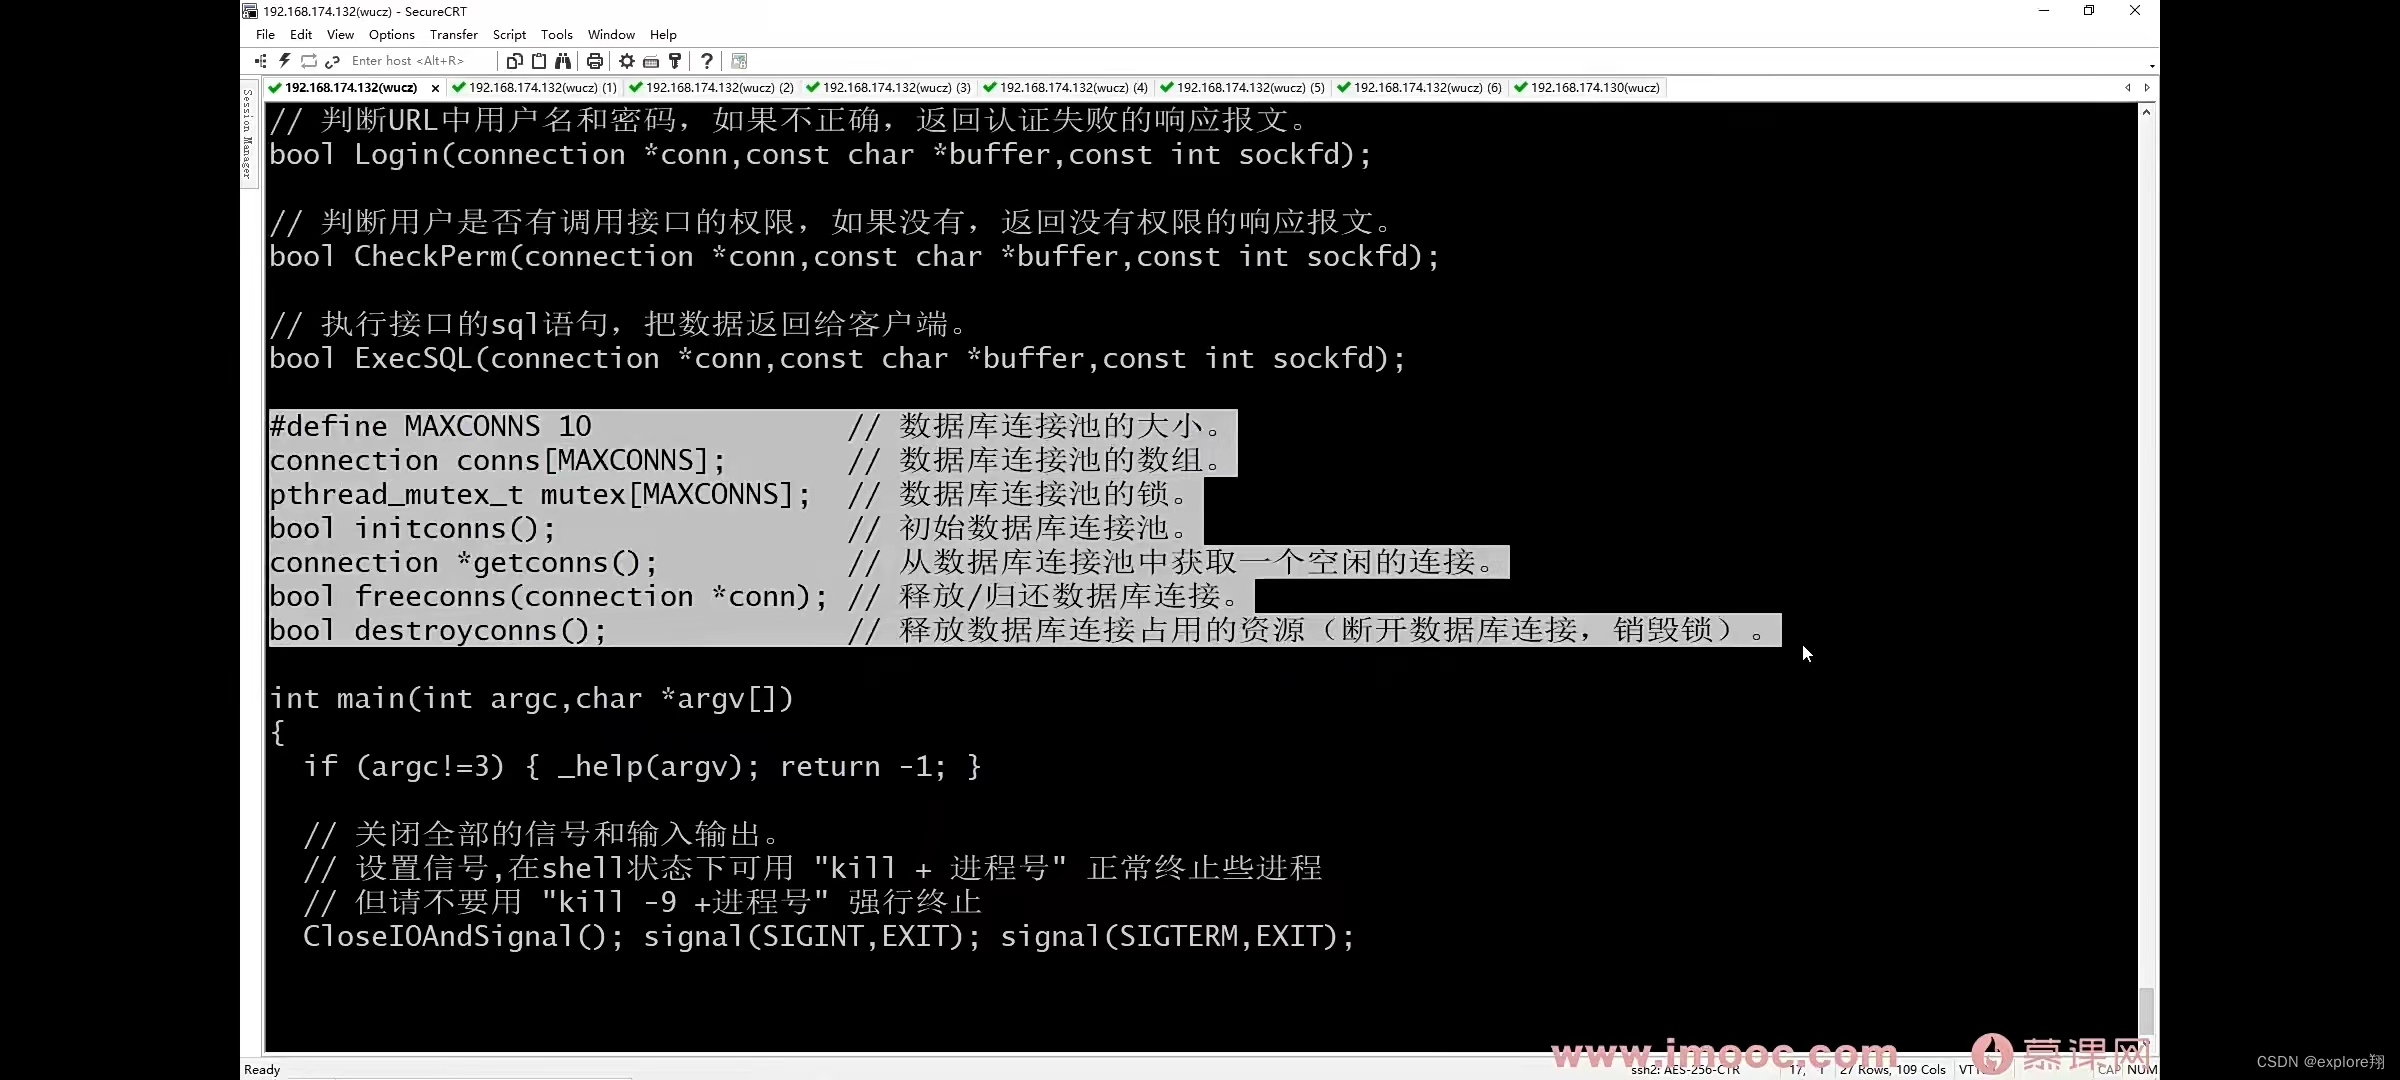
Task: Click the Help menu item
Action: pos(663,34)
